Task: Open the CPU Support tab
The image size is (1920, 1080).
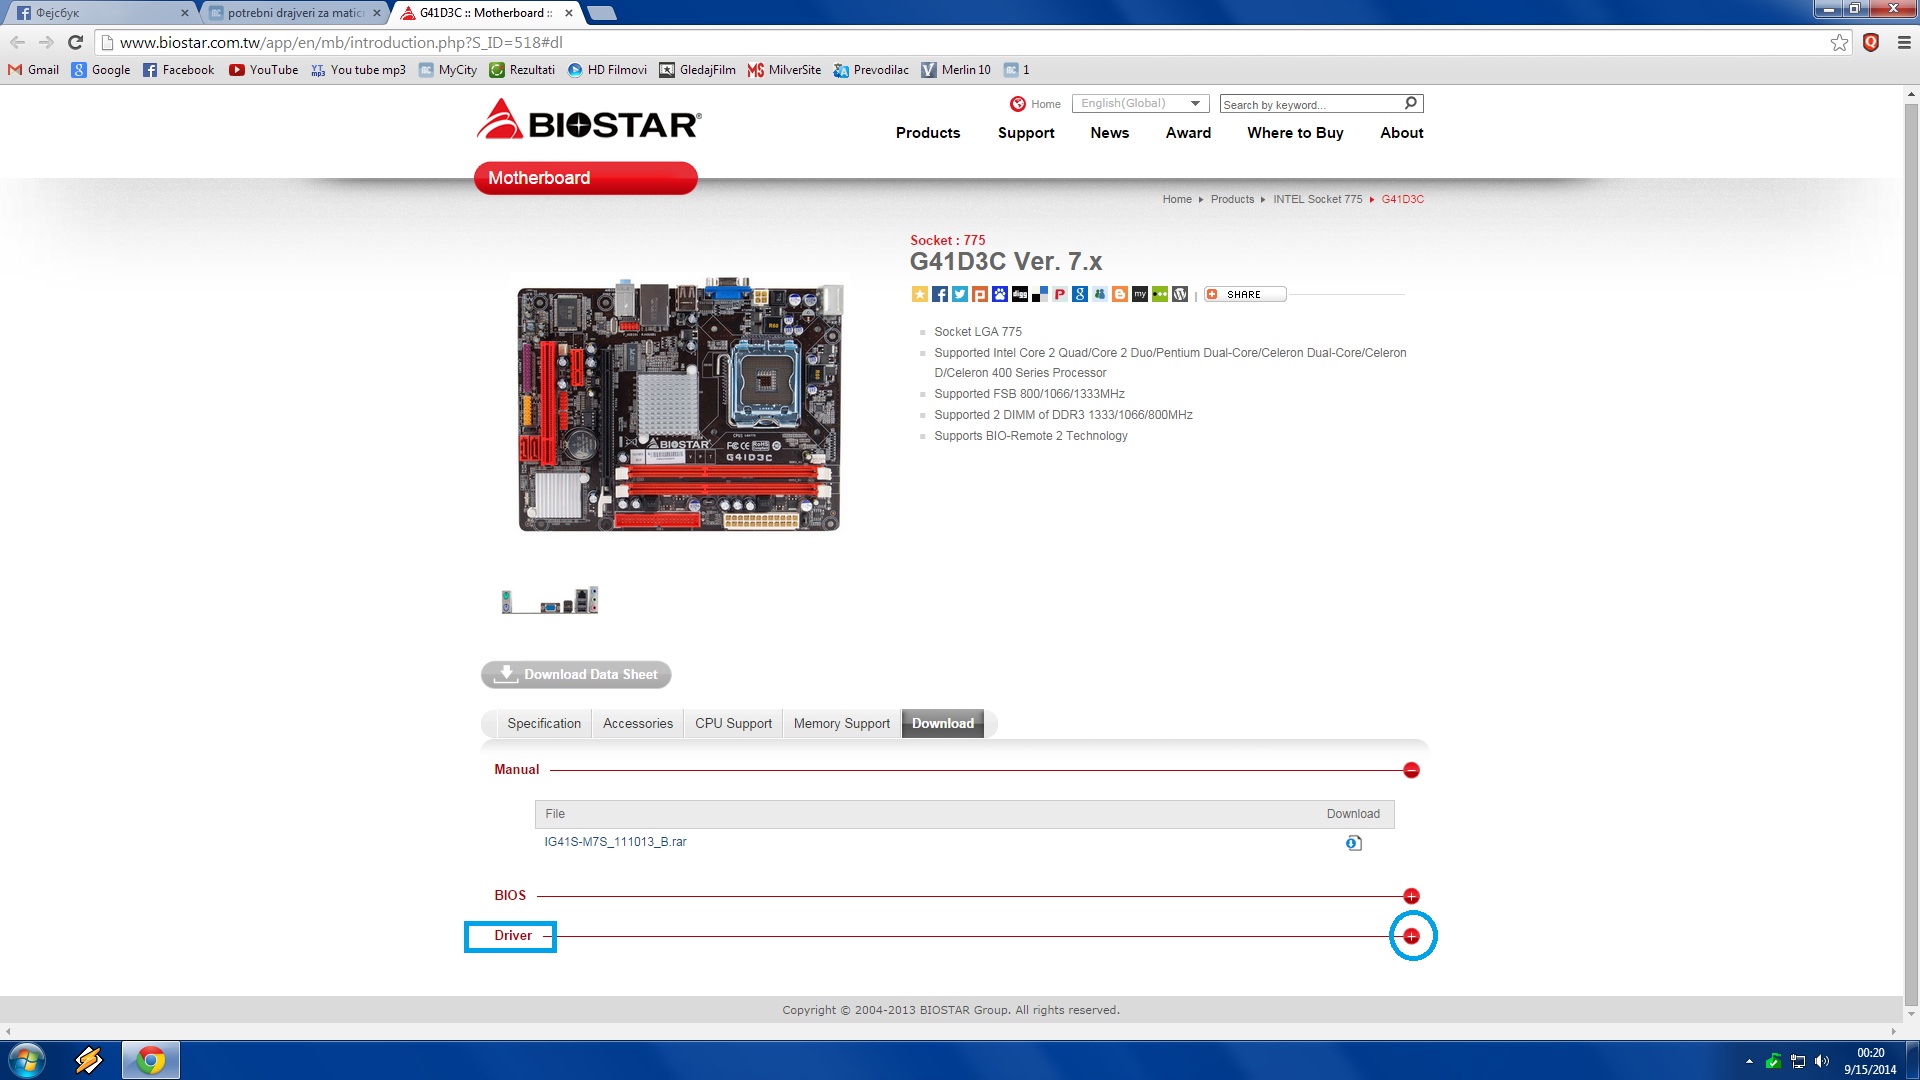Action: [x=733, y=723]
